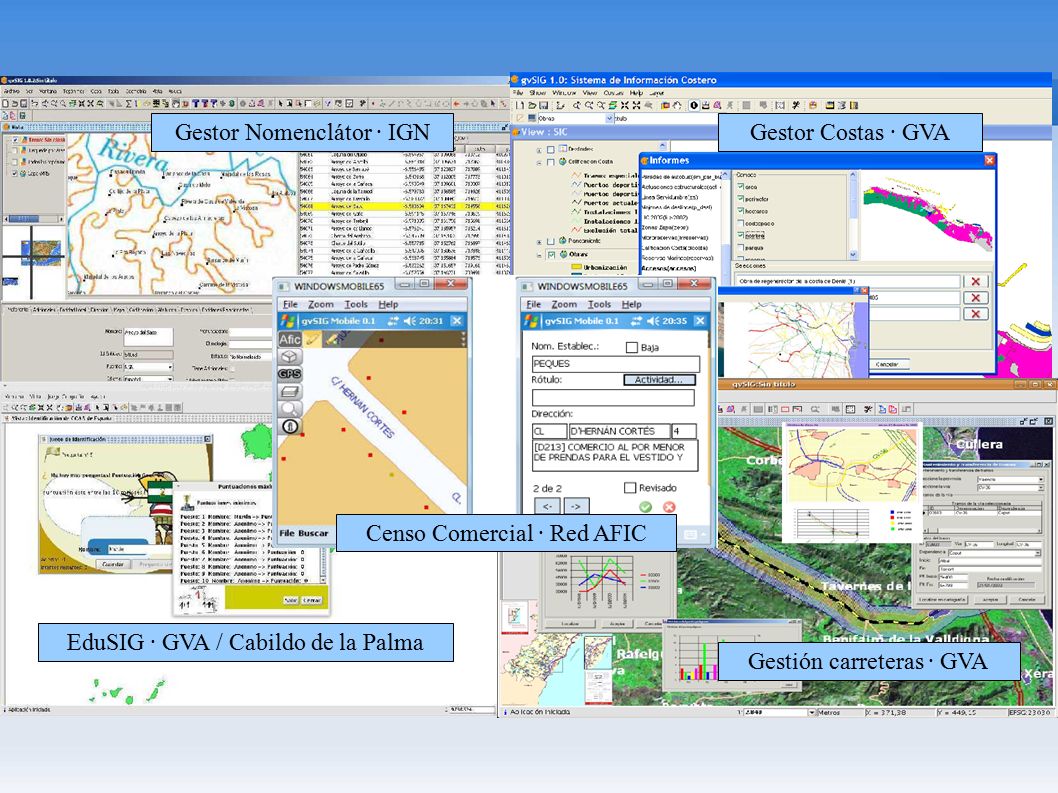Click the '[D213] COMERCIO AL POR MENOR' text box

(x=615, y=454)
